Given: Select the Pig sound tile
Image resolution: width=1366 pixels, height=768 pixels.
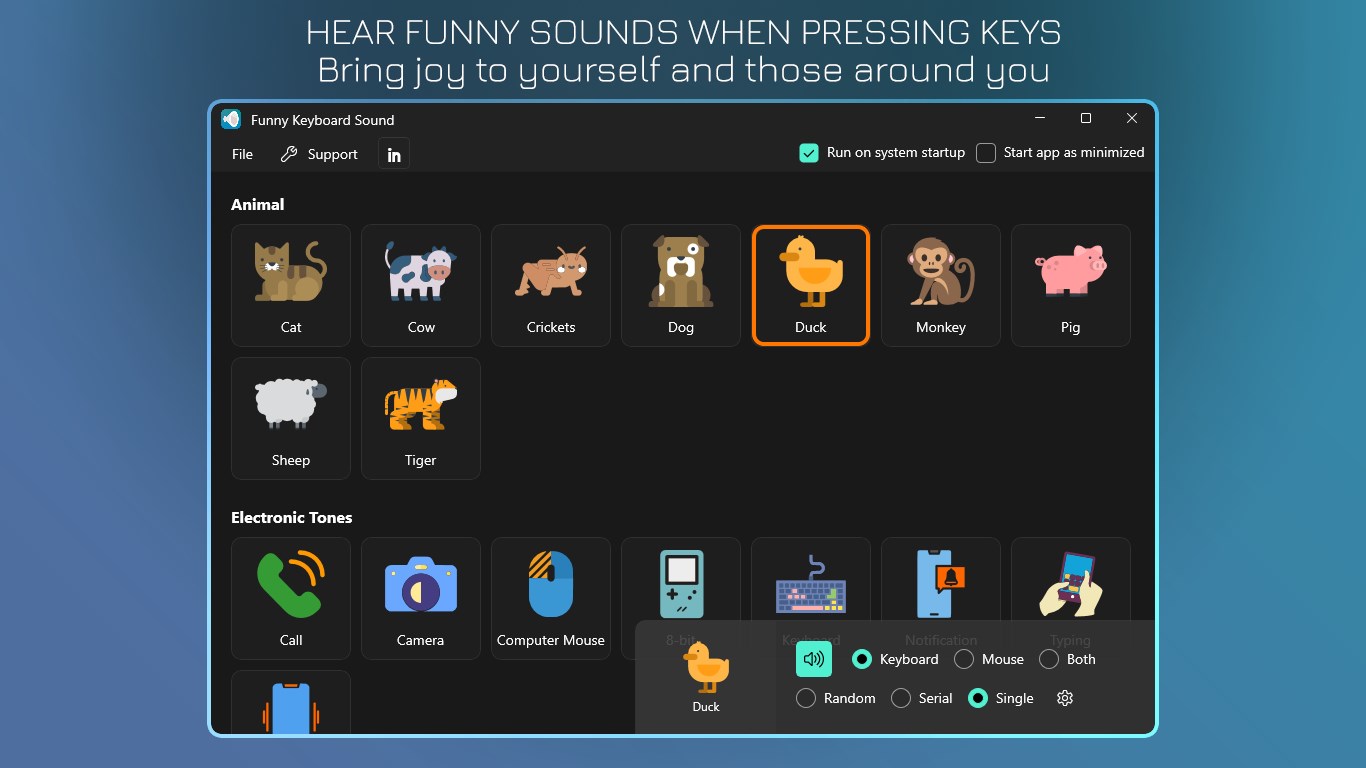Looking at the screenshot, I should 1071,285.
